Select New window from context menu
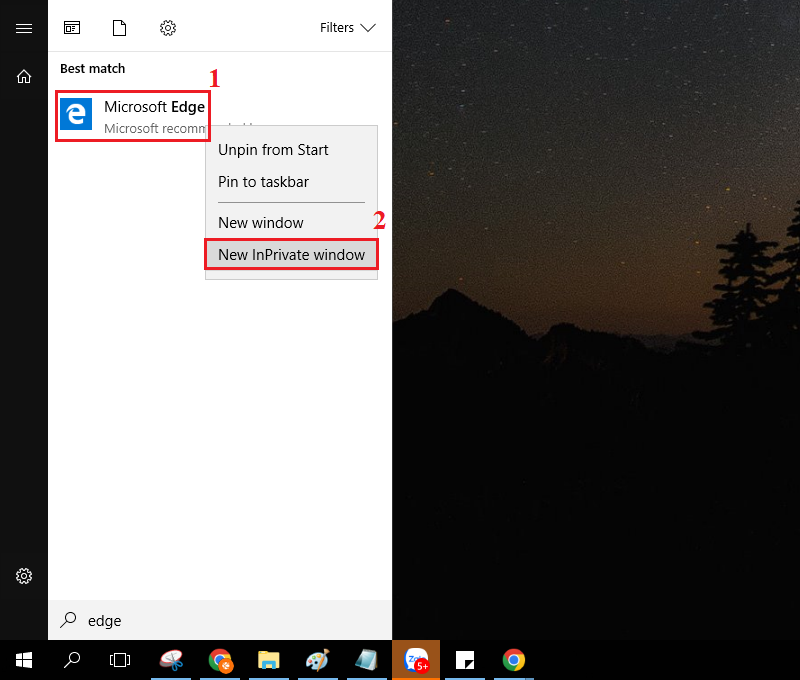 [x=260, y=223]
